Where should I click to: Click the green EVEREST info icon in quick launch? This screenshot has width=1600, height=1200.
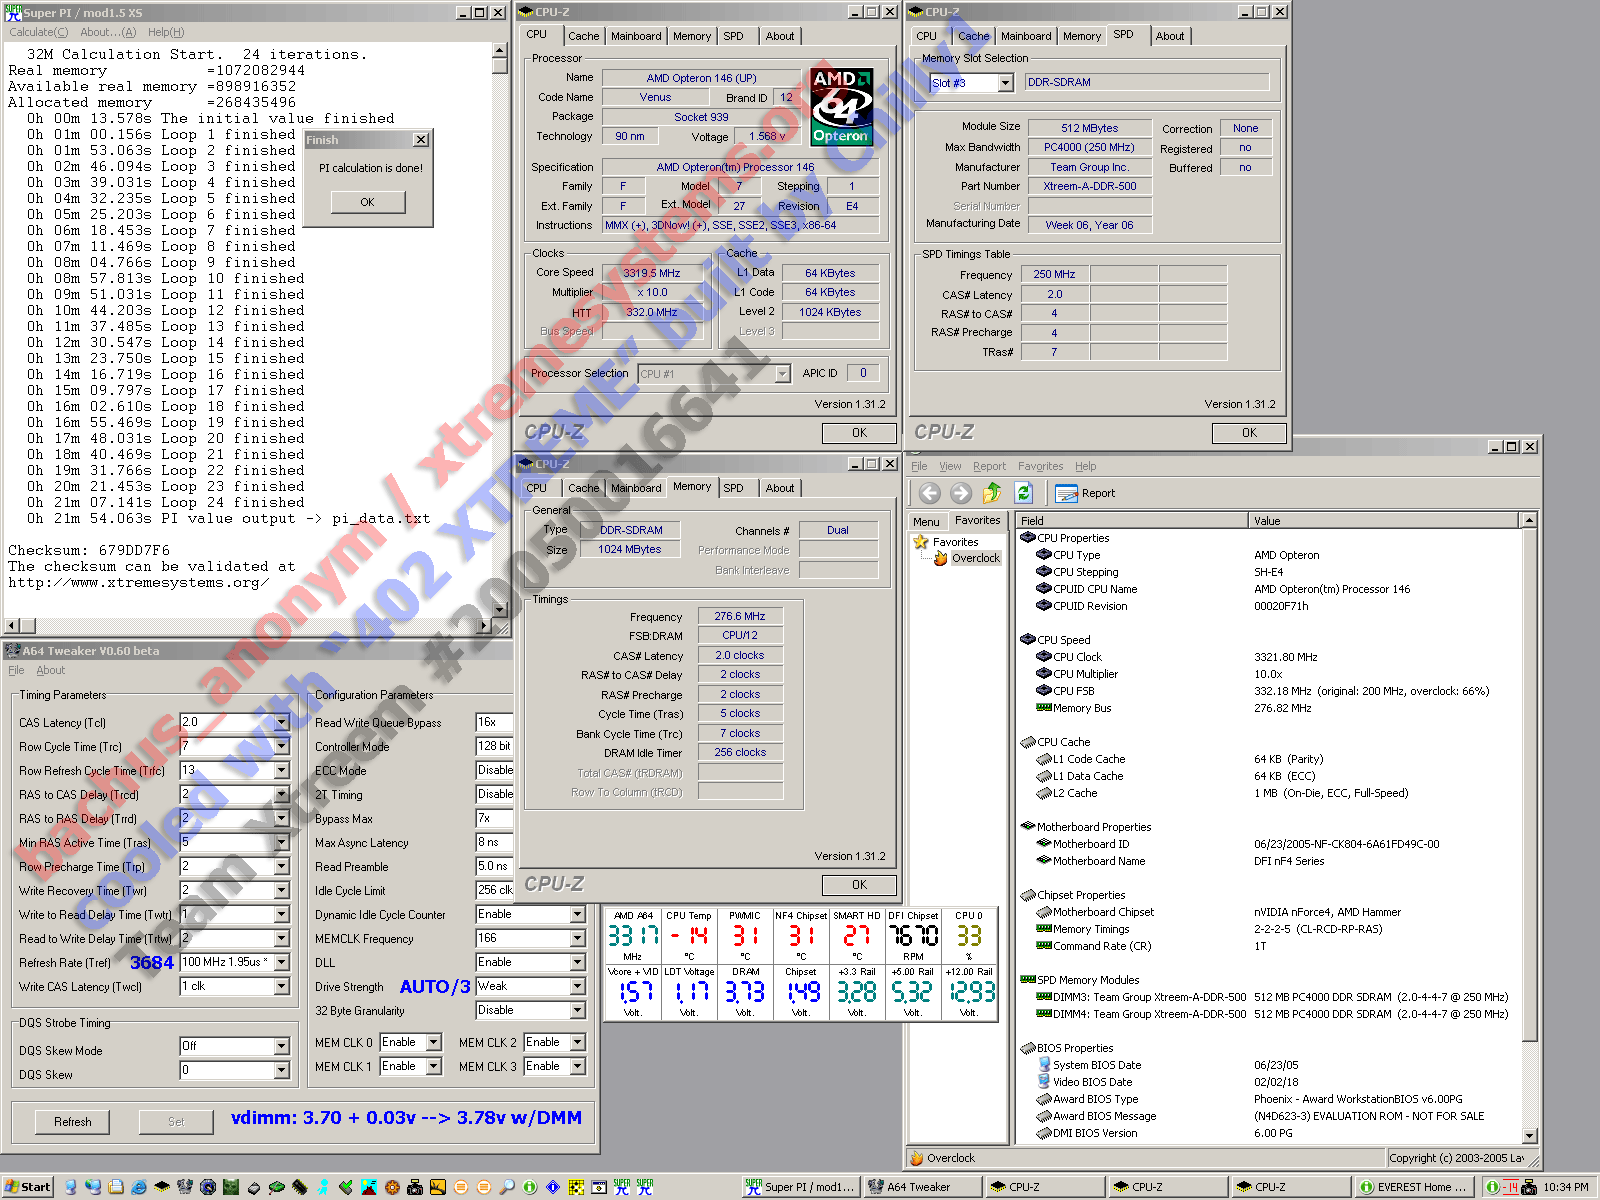tap(530, 1187)
